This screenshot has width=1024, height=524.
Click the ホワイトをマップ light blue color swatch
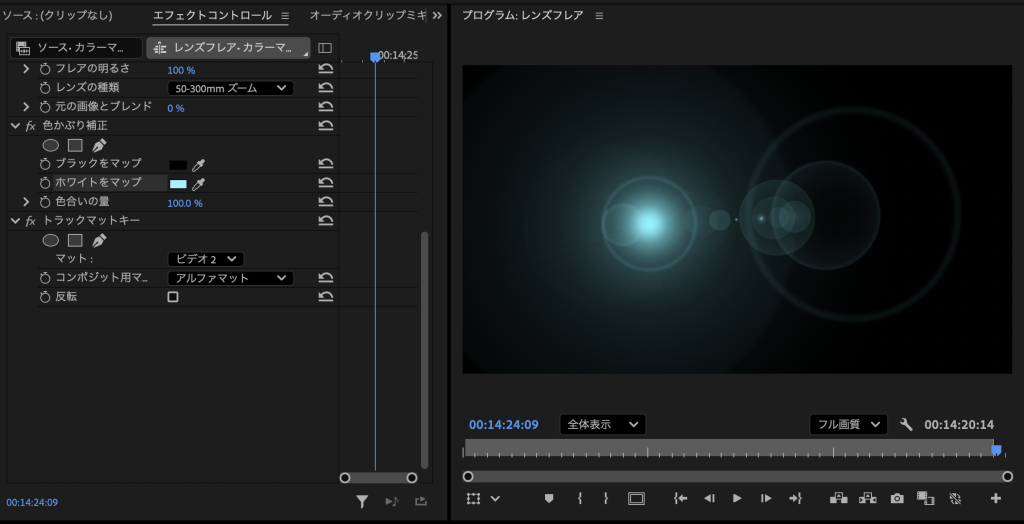[178, 184]
